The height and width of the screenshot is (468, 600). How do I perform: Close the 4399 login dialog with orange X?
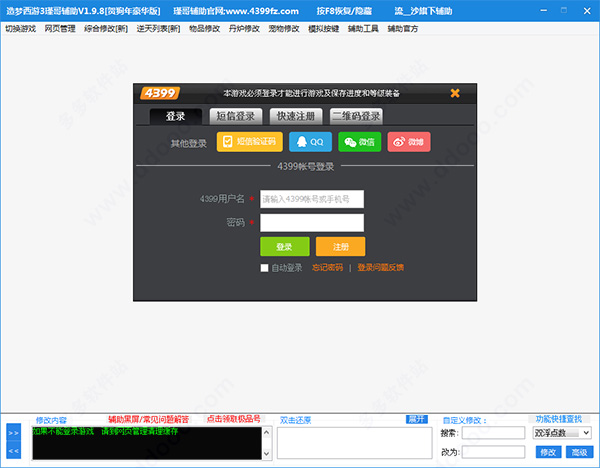click(x=455, y=93)
